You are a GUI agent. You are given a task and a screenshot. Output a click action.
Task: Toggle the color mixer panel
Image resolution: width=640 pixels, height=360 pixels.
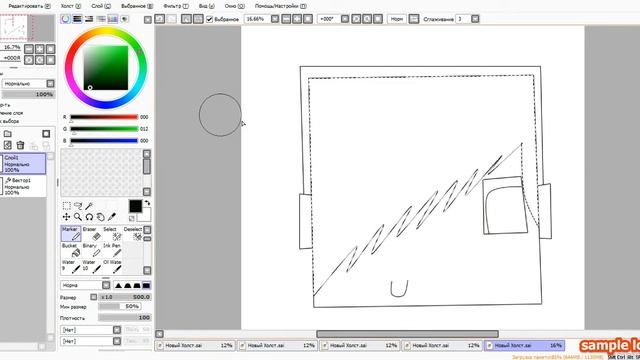tap(101, 19)
